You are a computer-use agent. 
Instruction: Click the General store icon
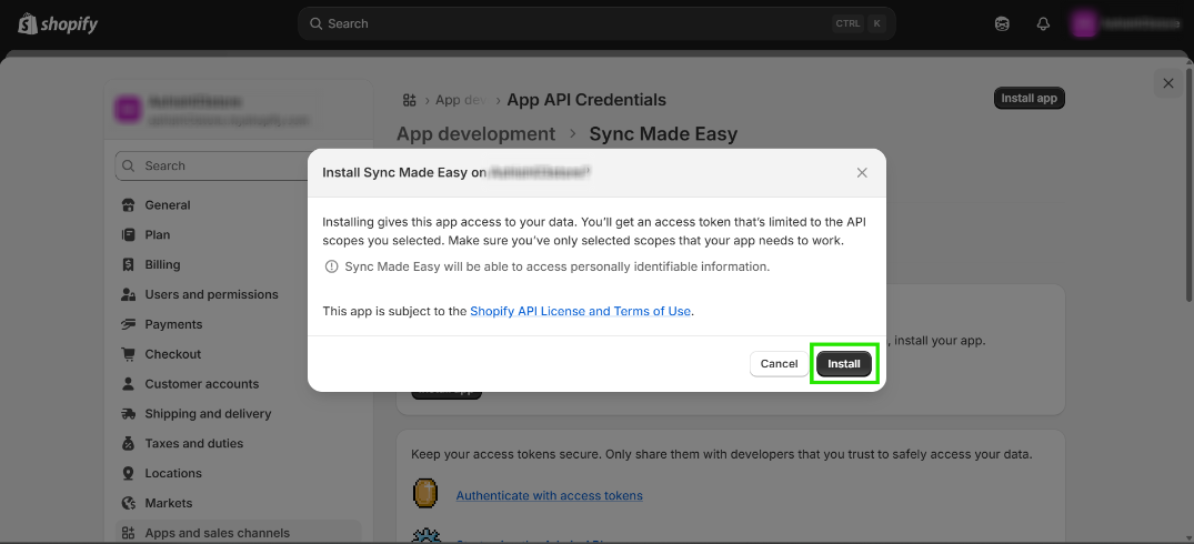tap(129, 205)
